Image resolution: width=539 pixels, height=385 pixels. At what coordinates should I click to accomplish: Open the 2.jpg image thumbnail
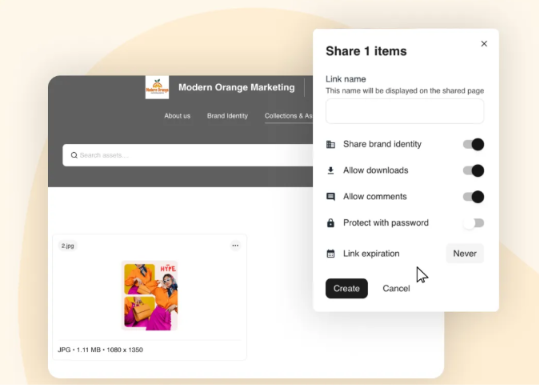pos(150,296)
